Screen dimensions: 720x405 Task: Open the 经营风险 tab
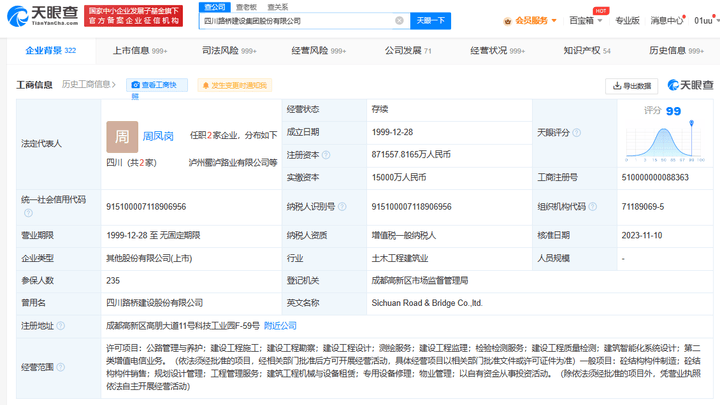[x=319, y=51]
